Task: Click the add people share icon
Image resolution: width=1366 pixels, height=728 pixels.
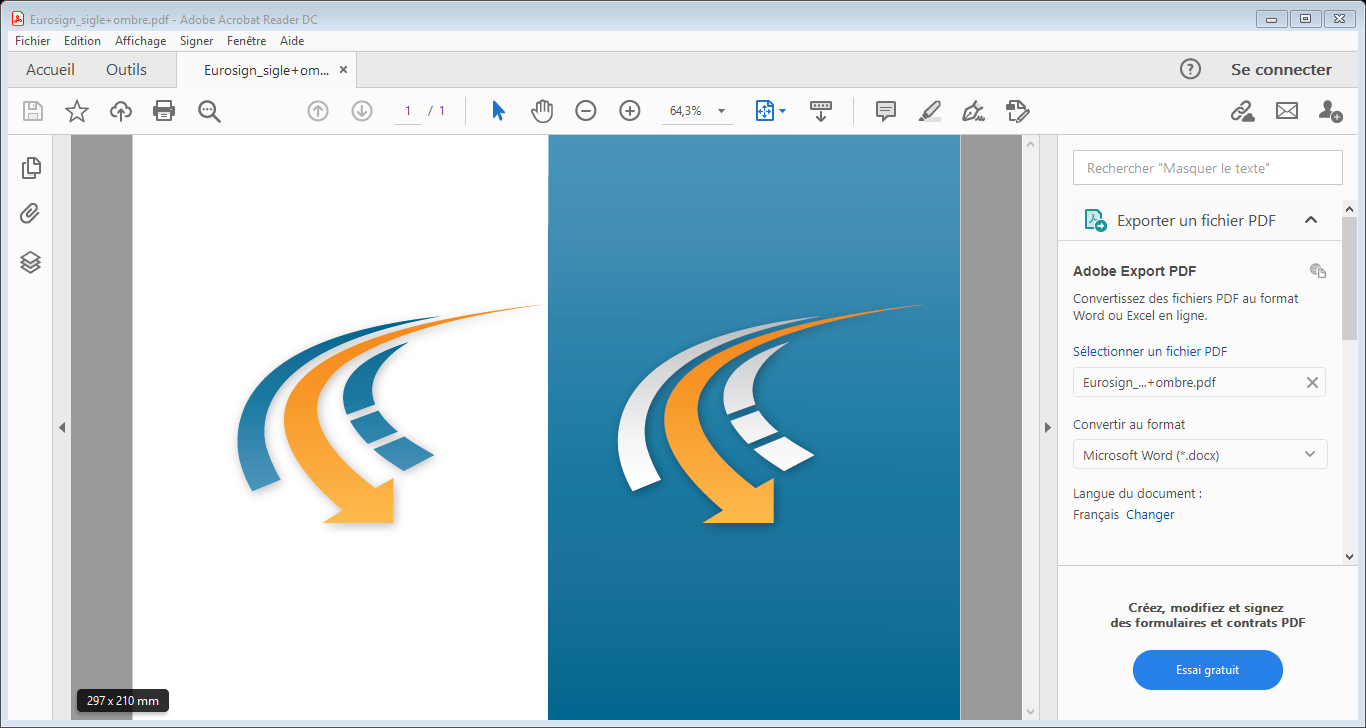Action: point(1330,111)
